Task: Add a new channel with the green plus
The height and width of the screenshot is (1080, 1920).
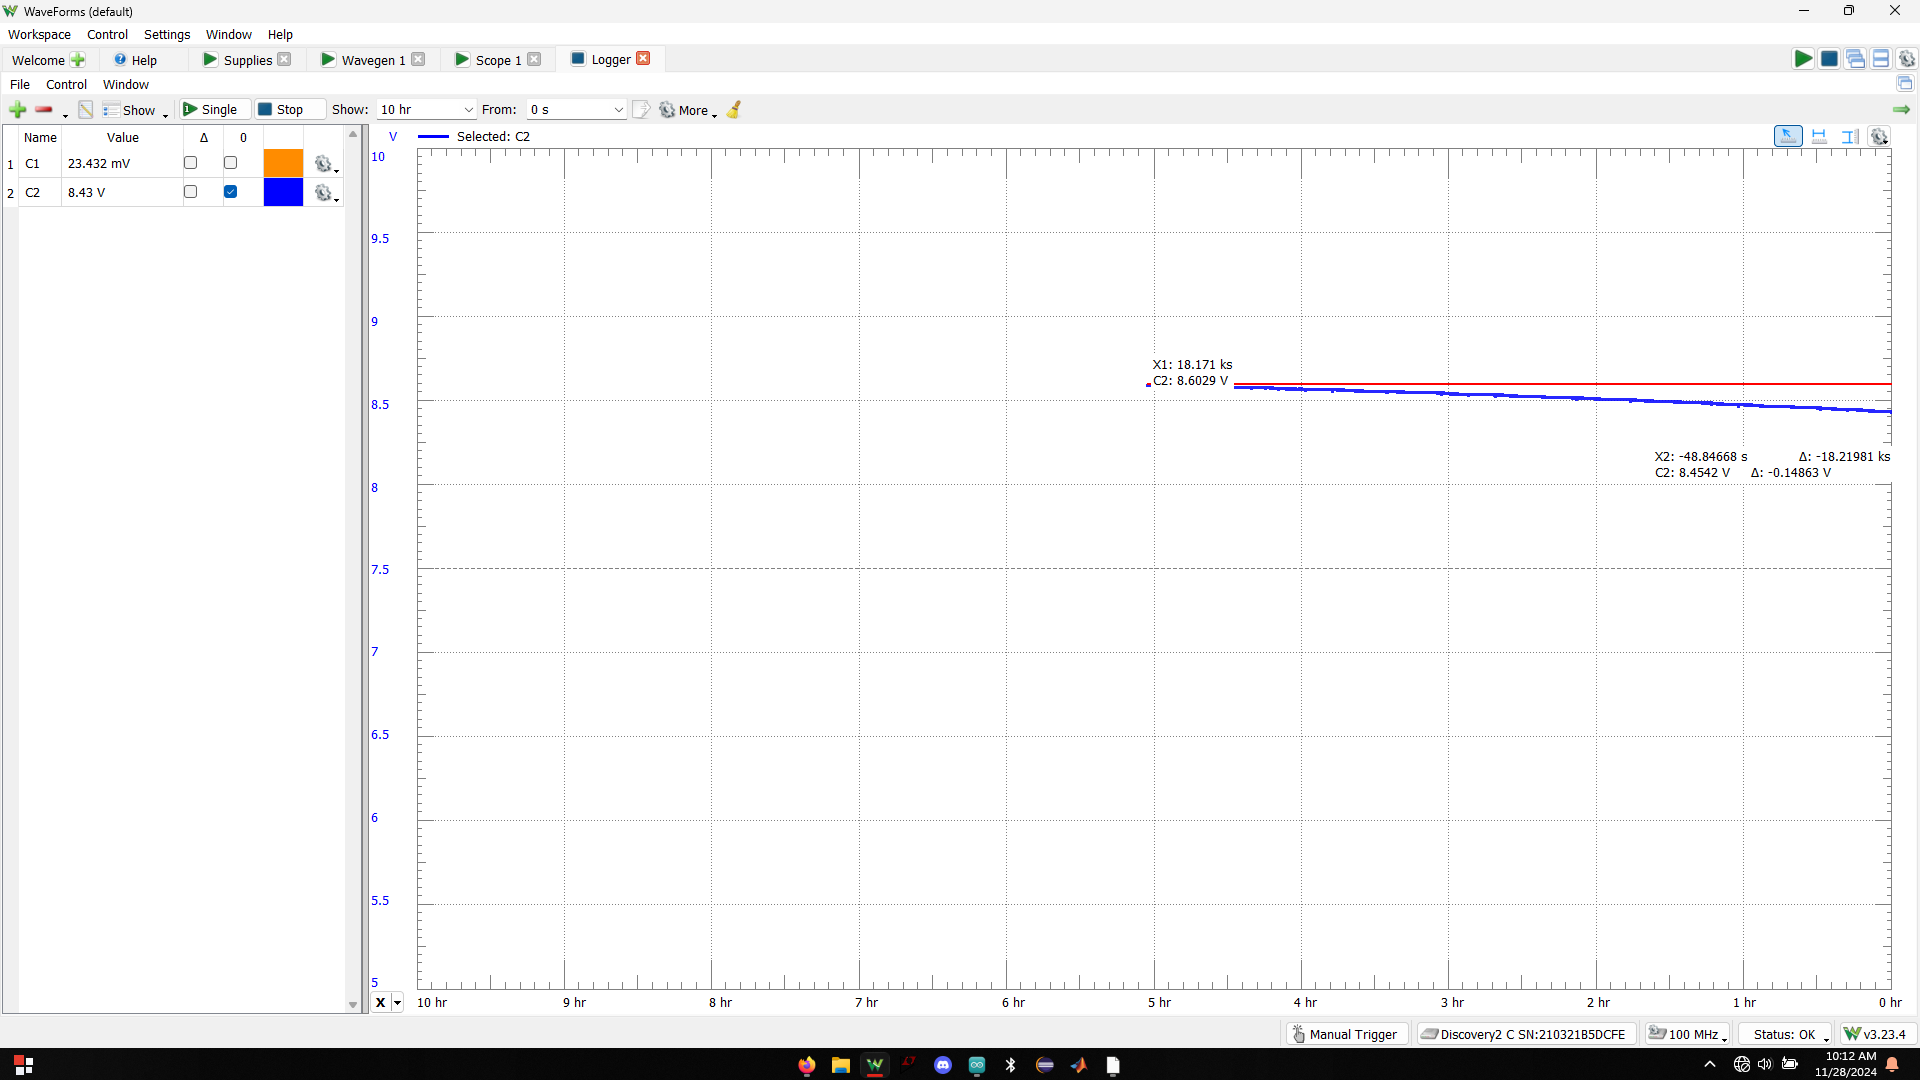Action: click(x=17, y=110)
